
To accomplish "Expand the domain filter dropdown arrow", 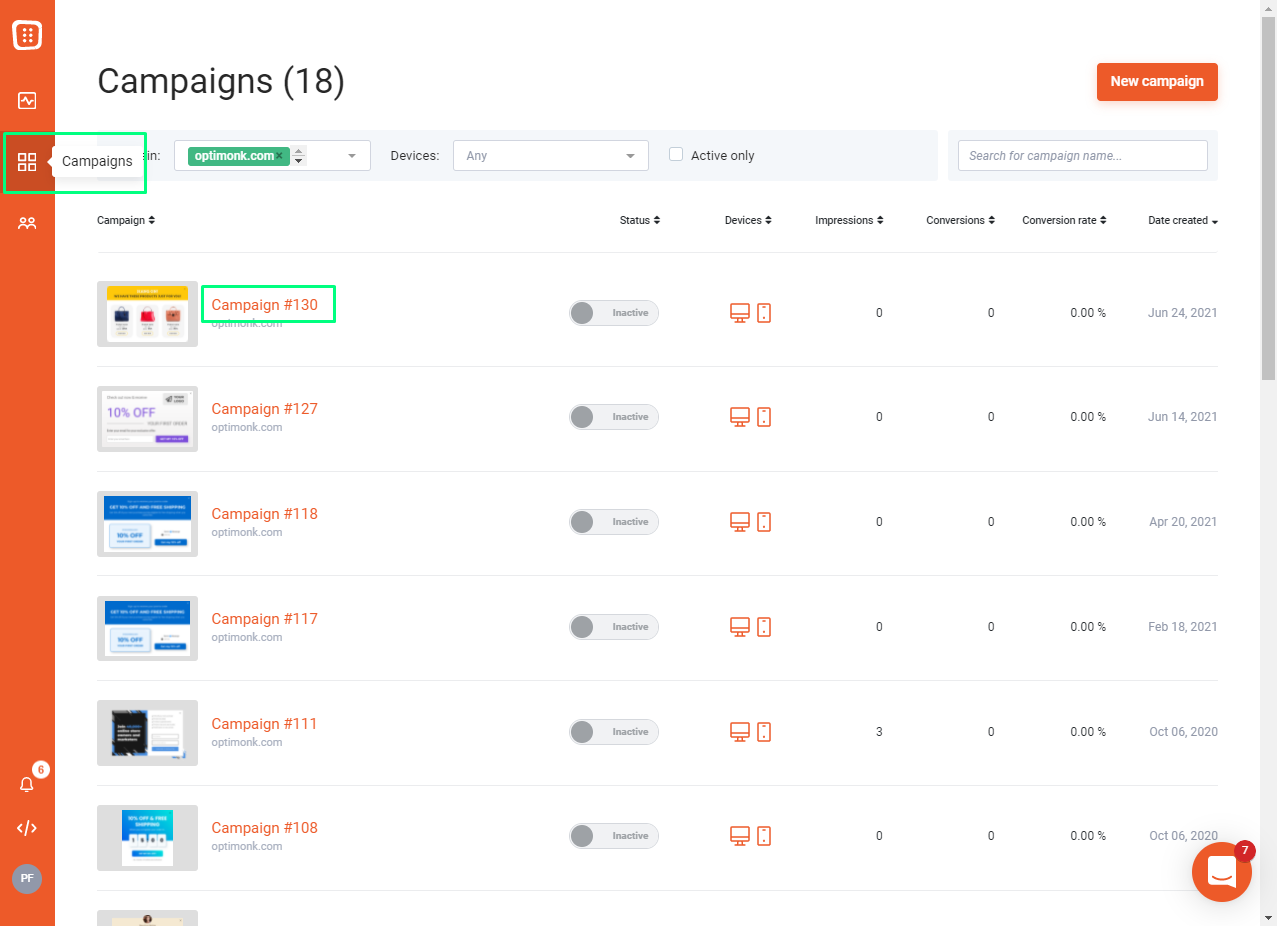I will click(x=352, y=156).
